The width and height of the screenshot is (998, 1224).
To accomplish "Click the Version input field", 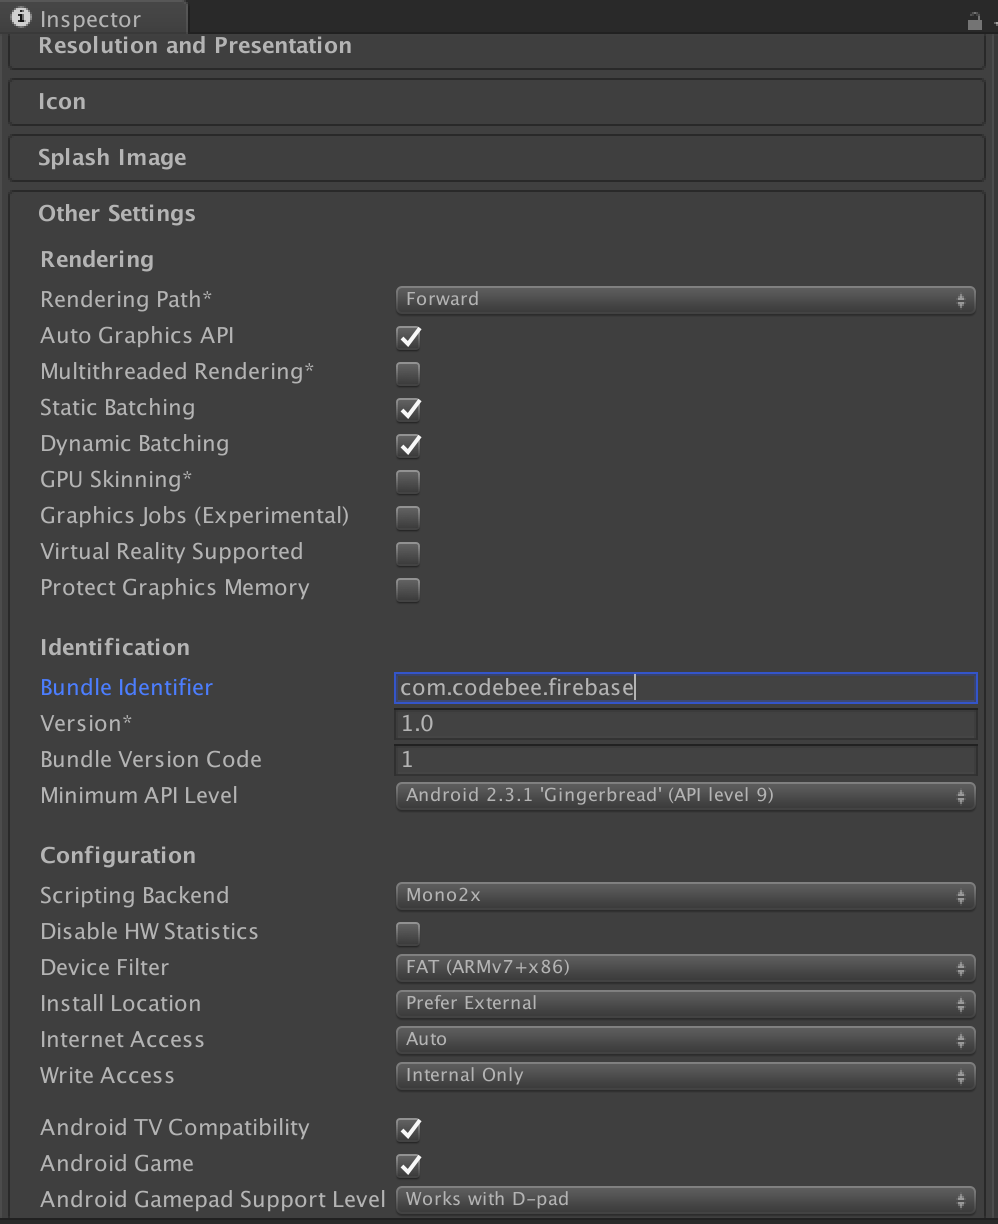I will pyautogui.click(x=685, y=724).
